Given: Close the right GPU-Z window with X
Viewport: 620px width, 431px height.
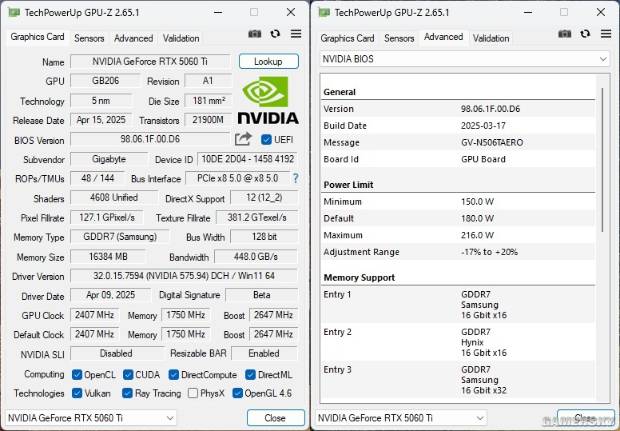Looking at the screenshot, I should tap(601, 12).
